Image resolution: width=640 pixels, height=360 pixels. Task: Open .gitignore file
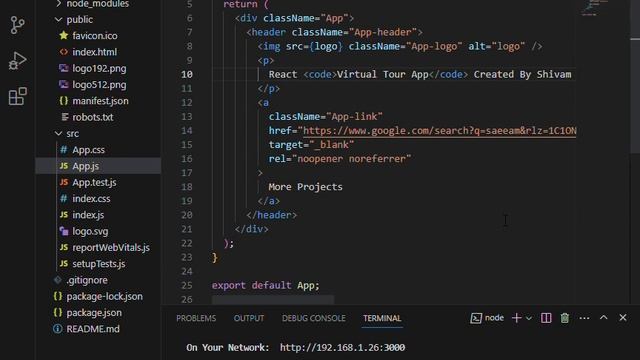[87, 280]
